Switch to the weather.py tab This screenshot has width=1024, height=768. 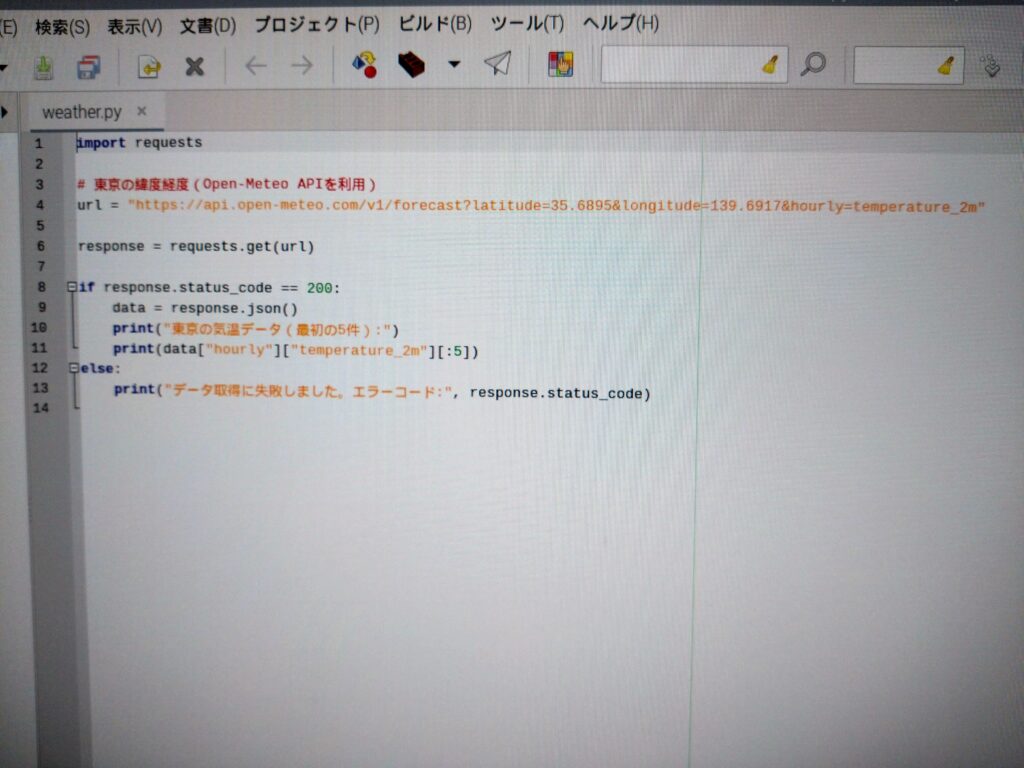81,112
